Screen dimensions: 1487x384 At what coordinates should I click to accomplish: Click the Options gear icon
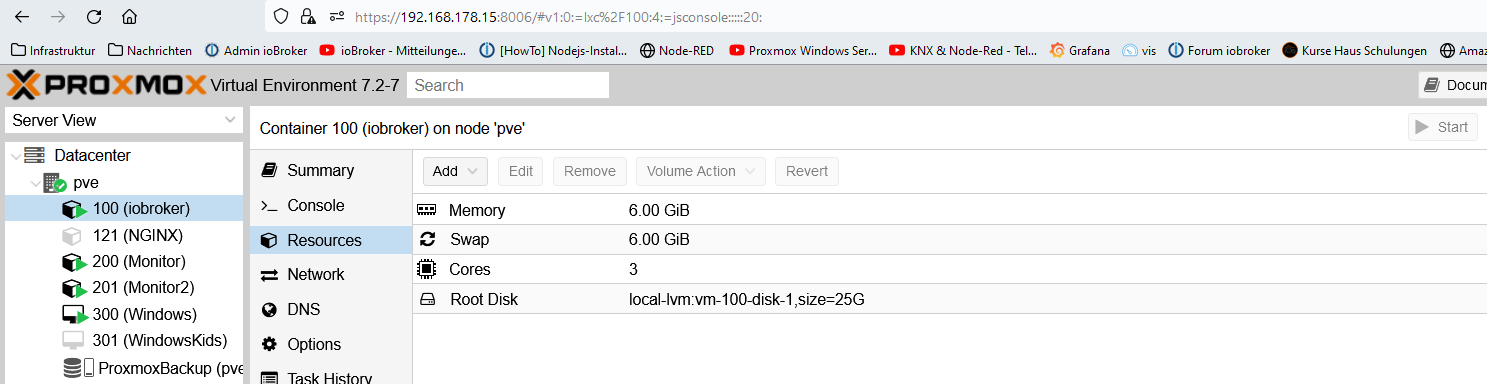coord(268,344)
